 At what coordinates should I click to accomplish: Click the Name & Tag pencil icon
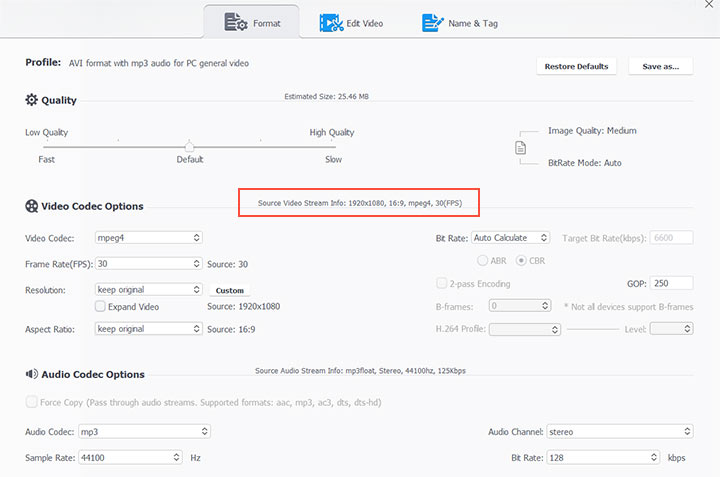coord(433,23)
